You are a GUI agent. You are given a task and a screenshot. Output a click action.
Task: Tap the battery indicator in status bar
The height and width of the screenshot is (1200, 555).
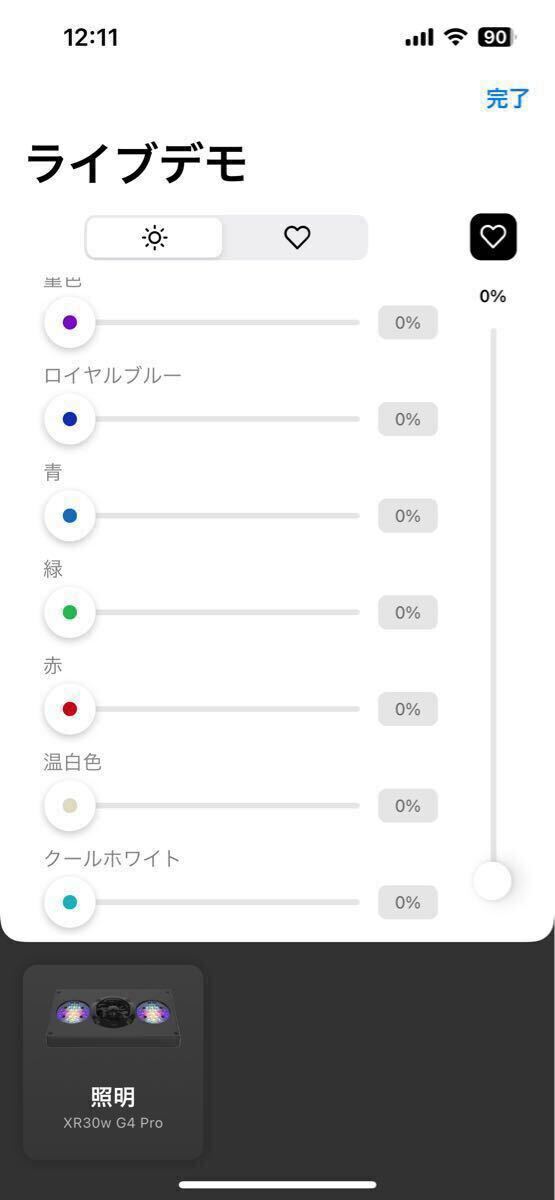click(496, 38)
